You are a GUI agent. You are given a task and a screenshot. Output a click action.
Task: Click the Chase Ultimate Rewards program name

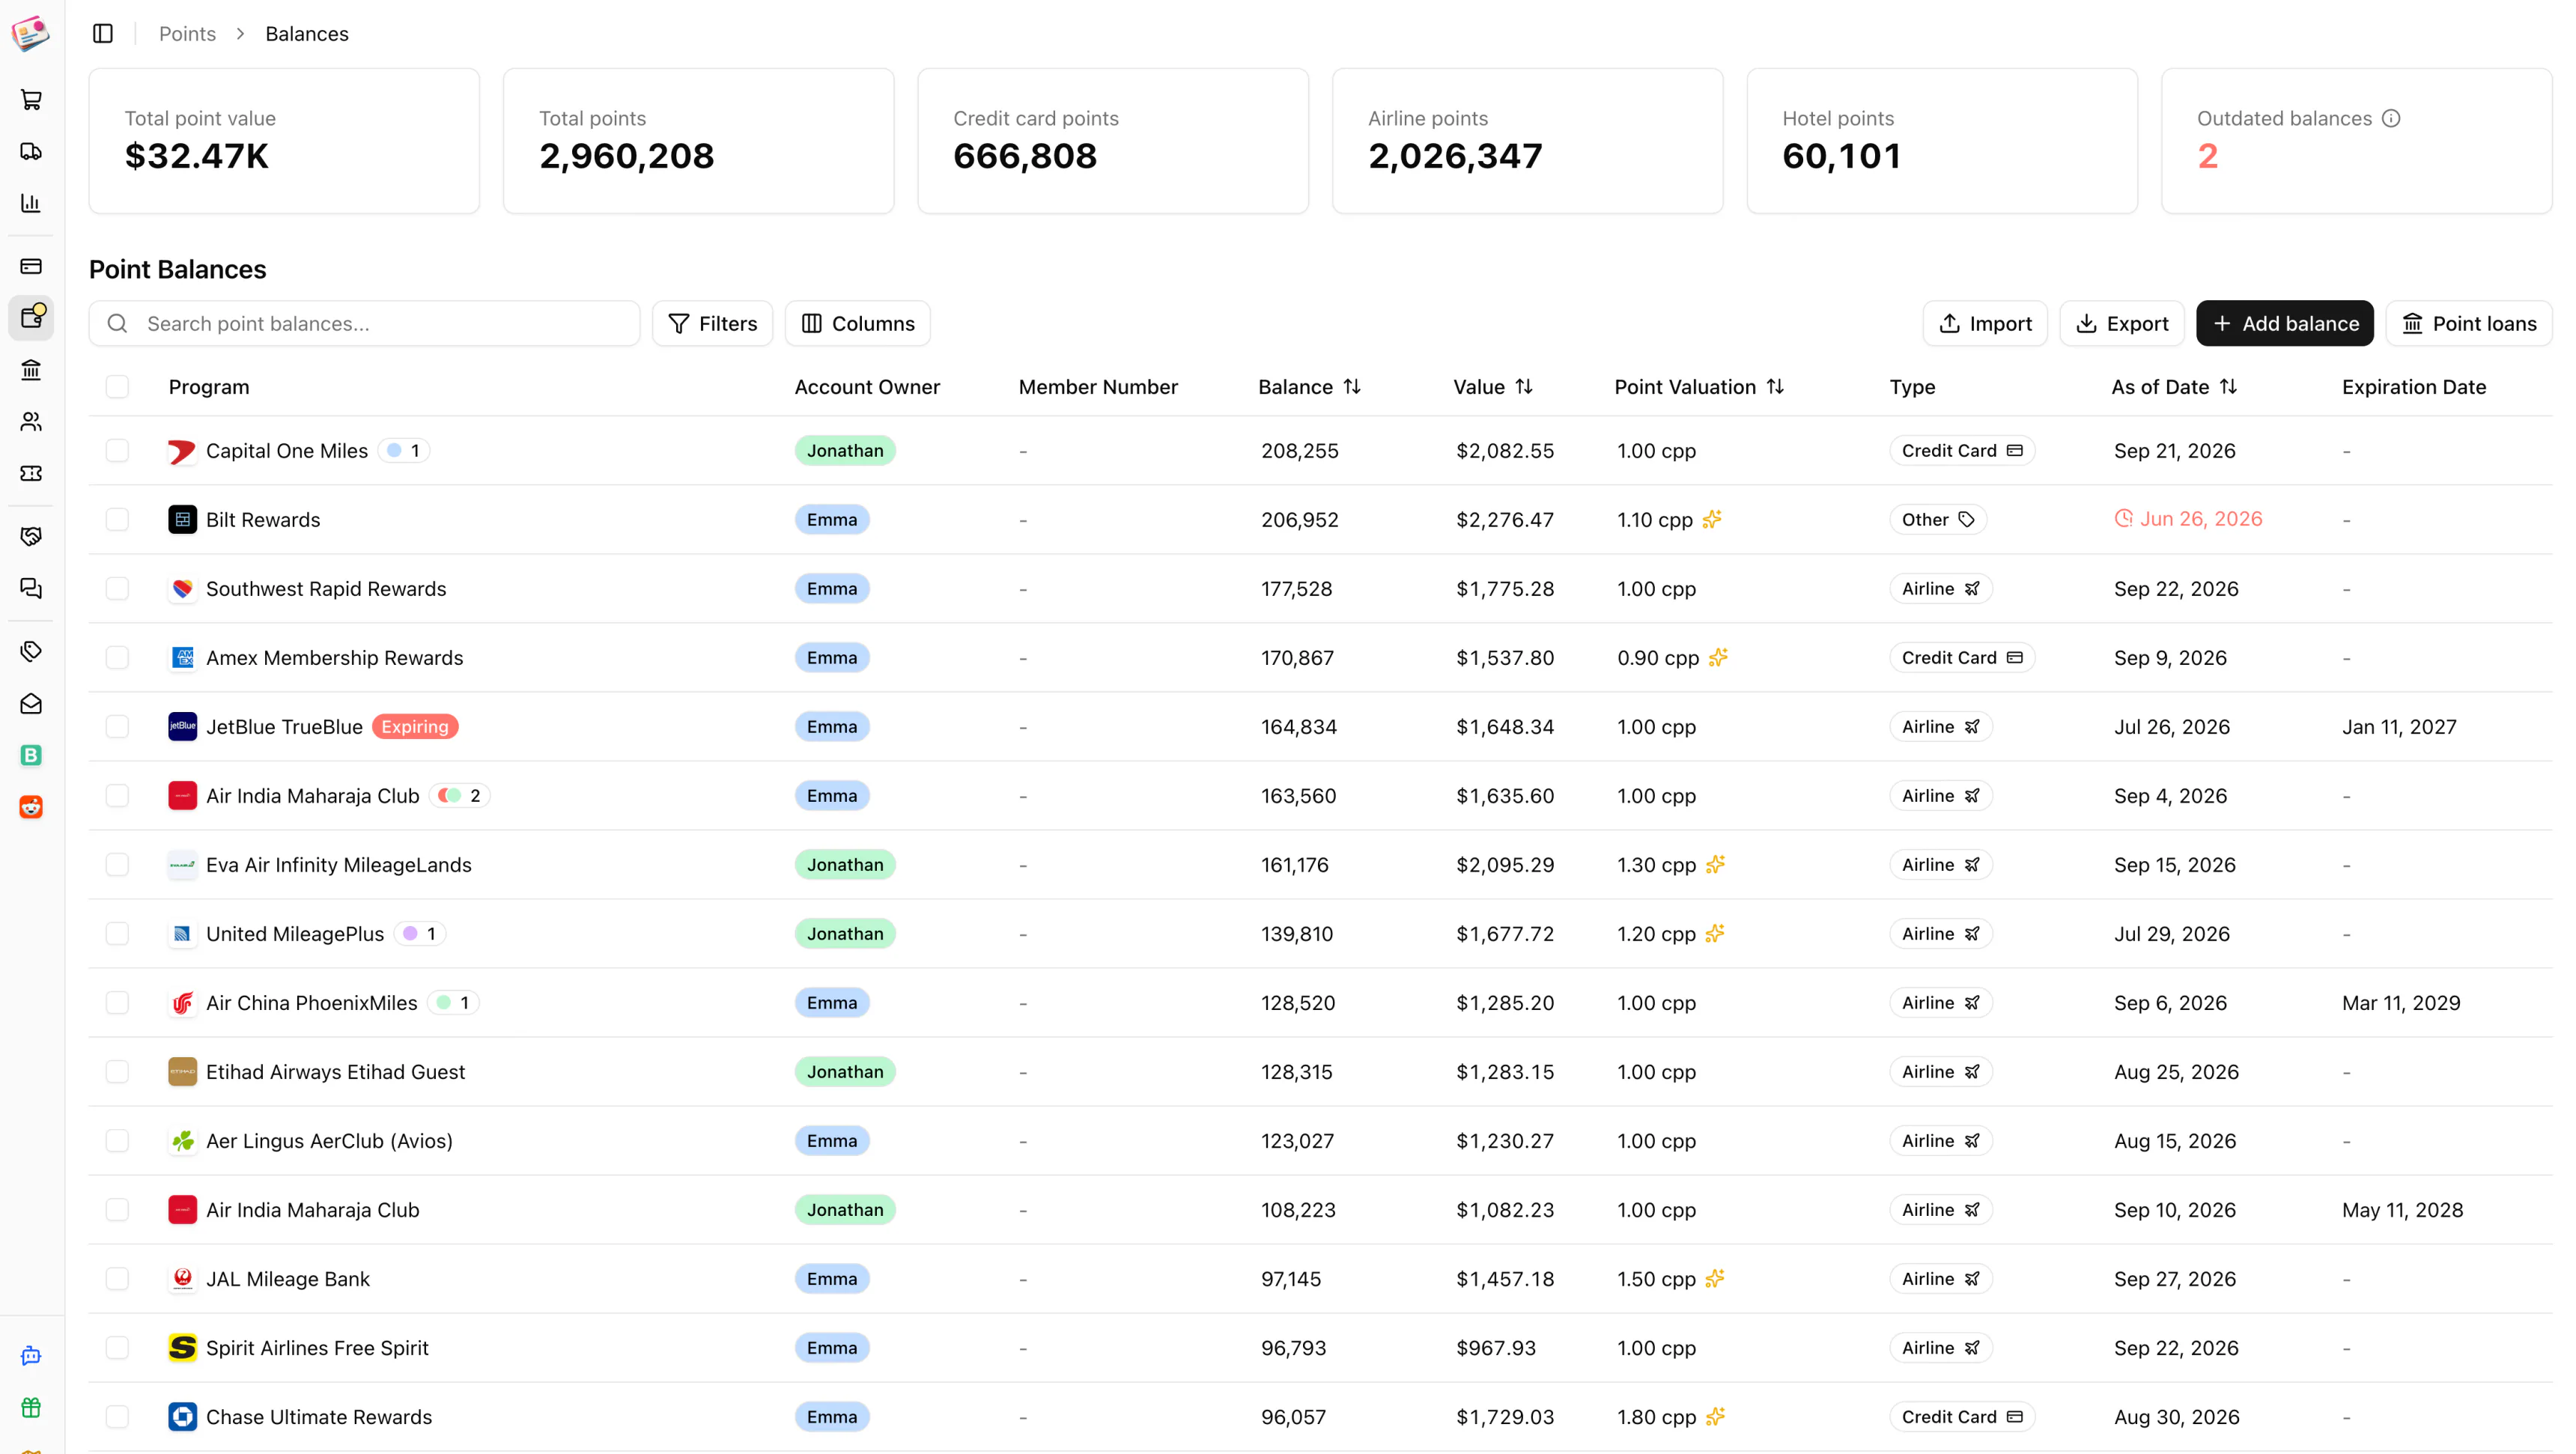319,1417
